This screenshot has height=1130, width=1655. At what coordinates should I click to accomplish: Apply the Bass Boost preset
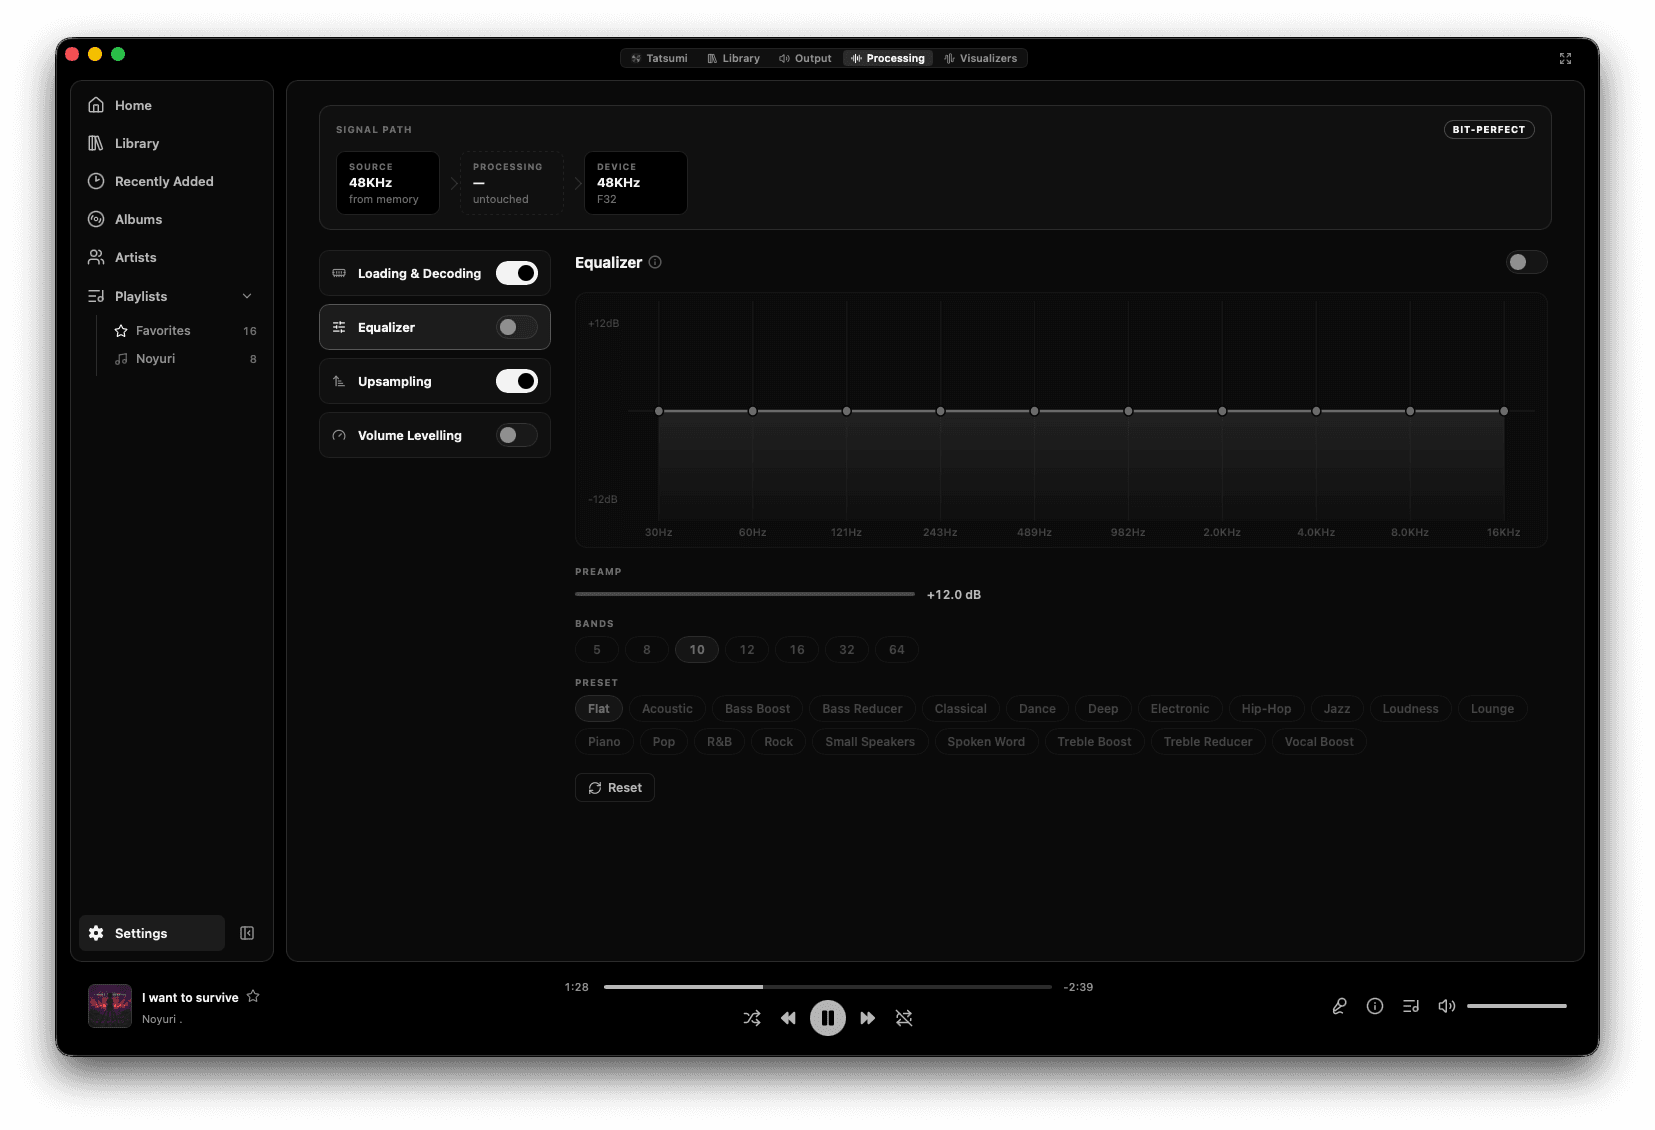[757, 709]
